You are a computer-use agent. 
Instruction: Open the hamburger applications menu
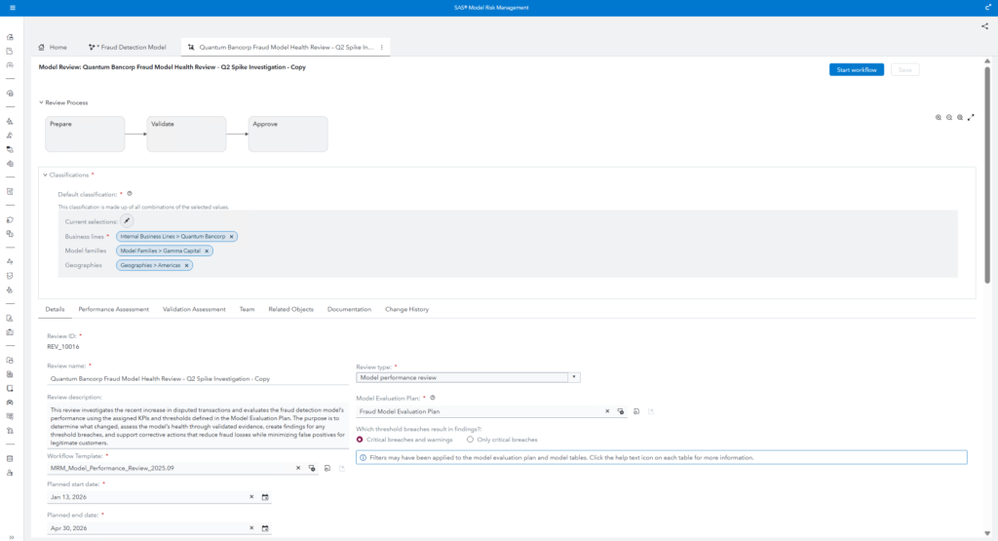tap(12, 8)
